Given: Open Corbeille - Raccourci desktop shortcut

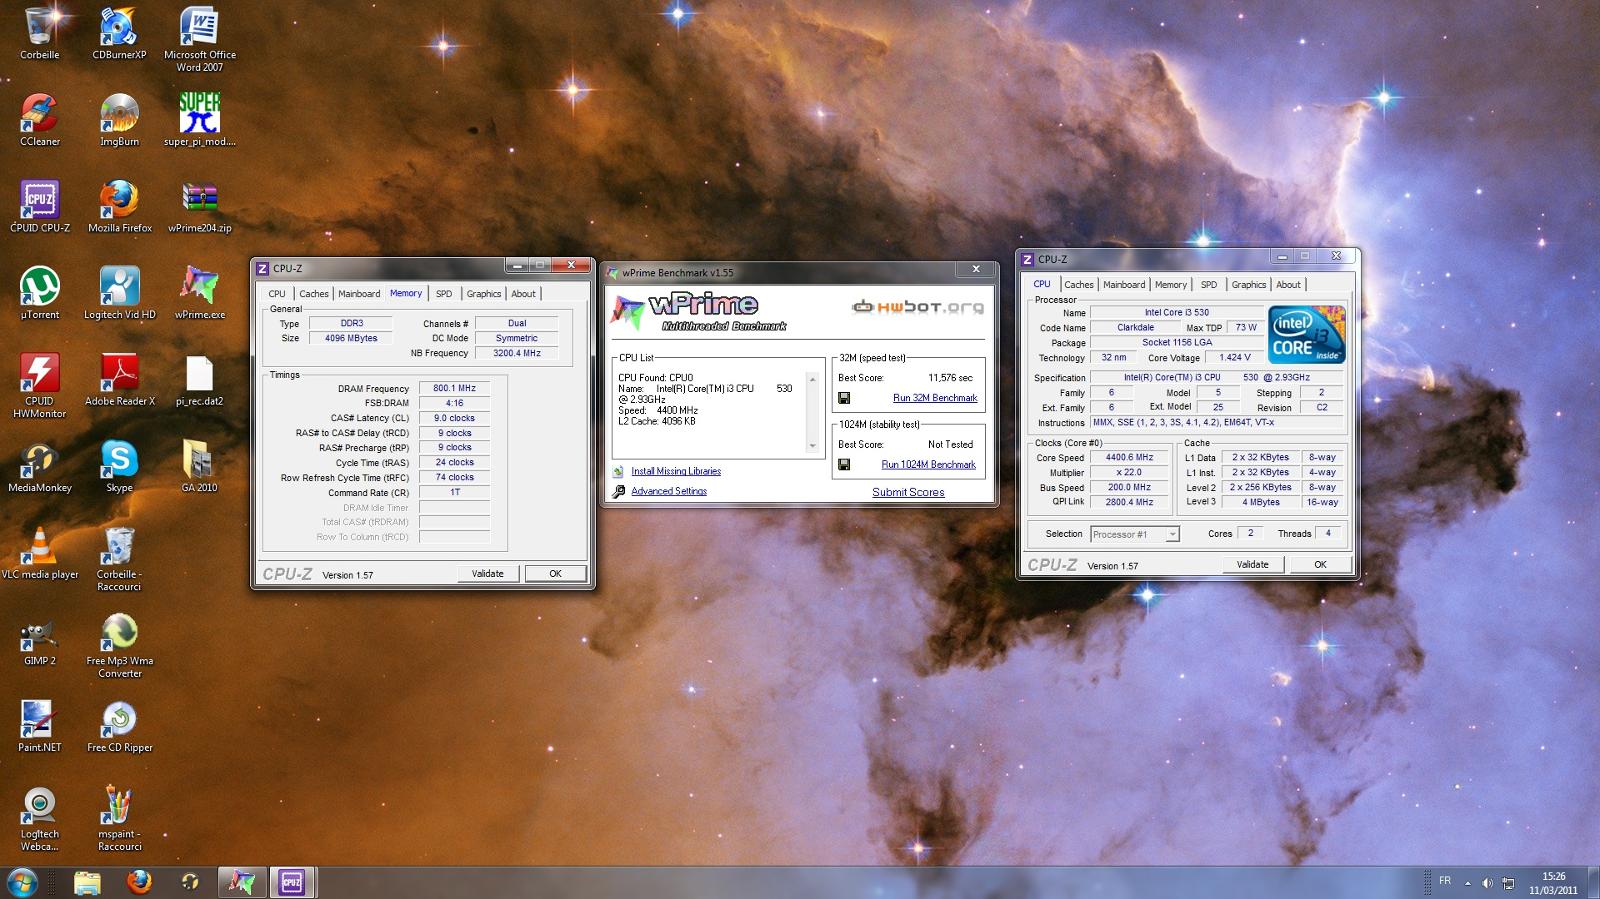Looking at the screenshot, I should [x=119, y=559].
